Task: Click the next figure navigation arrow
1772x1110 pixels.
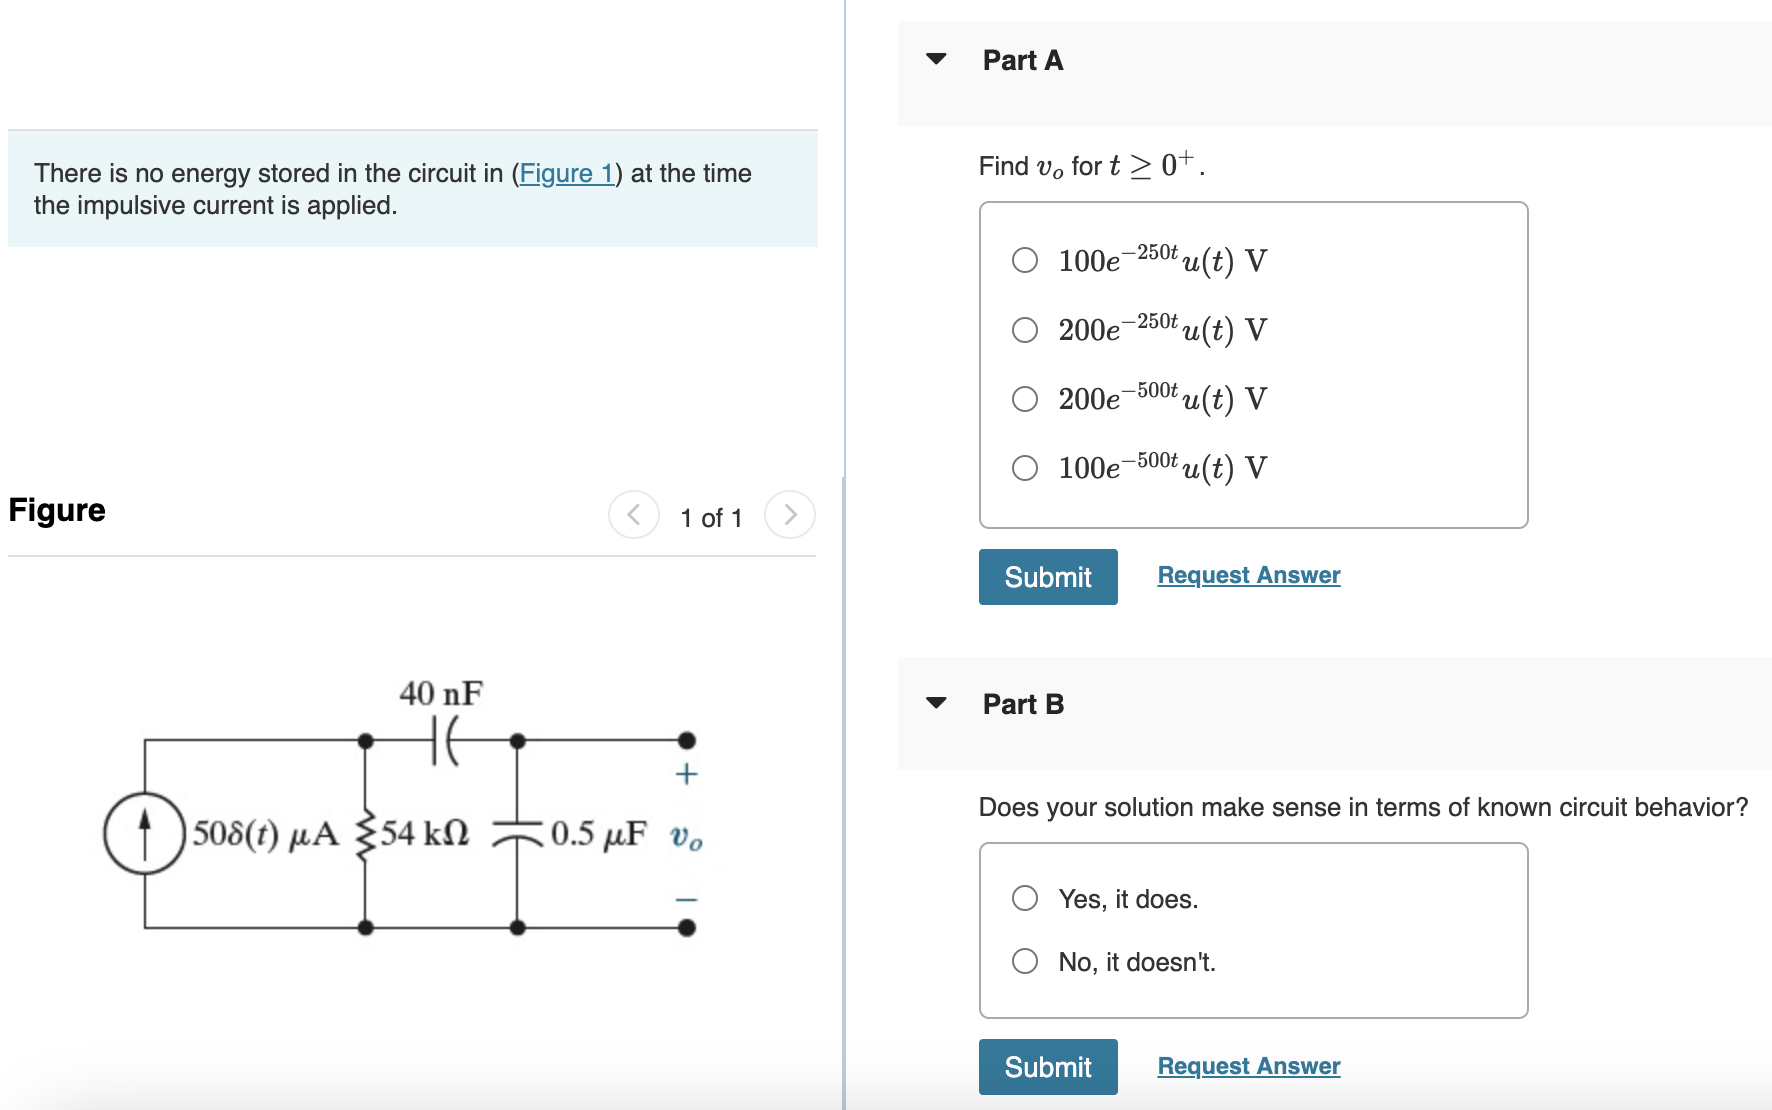Action: [789, 514]
